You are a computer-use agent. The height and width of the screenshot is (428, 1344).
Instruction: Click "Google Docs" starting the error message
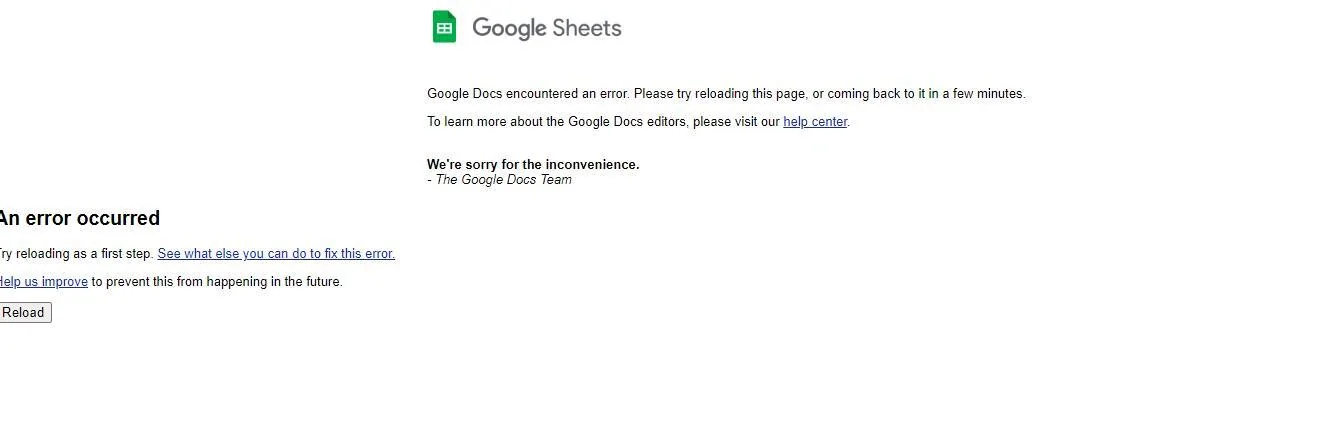coord(465,94)
